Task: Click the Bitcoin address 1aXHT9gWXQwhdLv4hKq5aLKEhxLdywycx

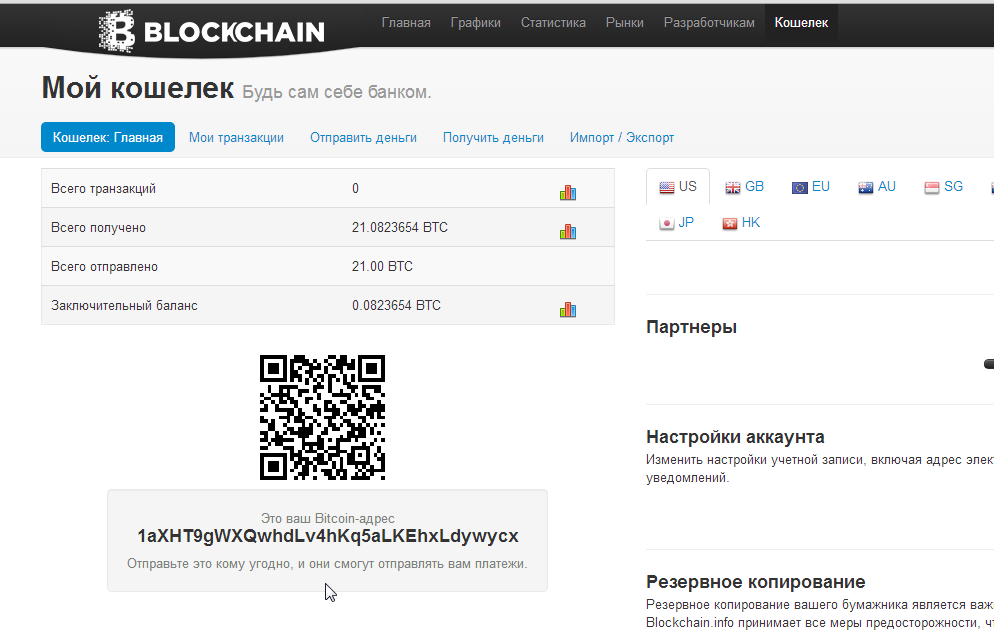Action: (x=328, y=536)
